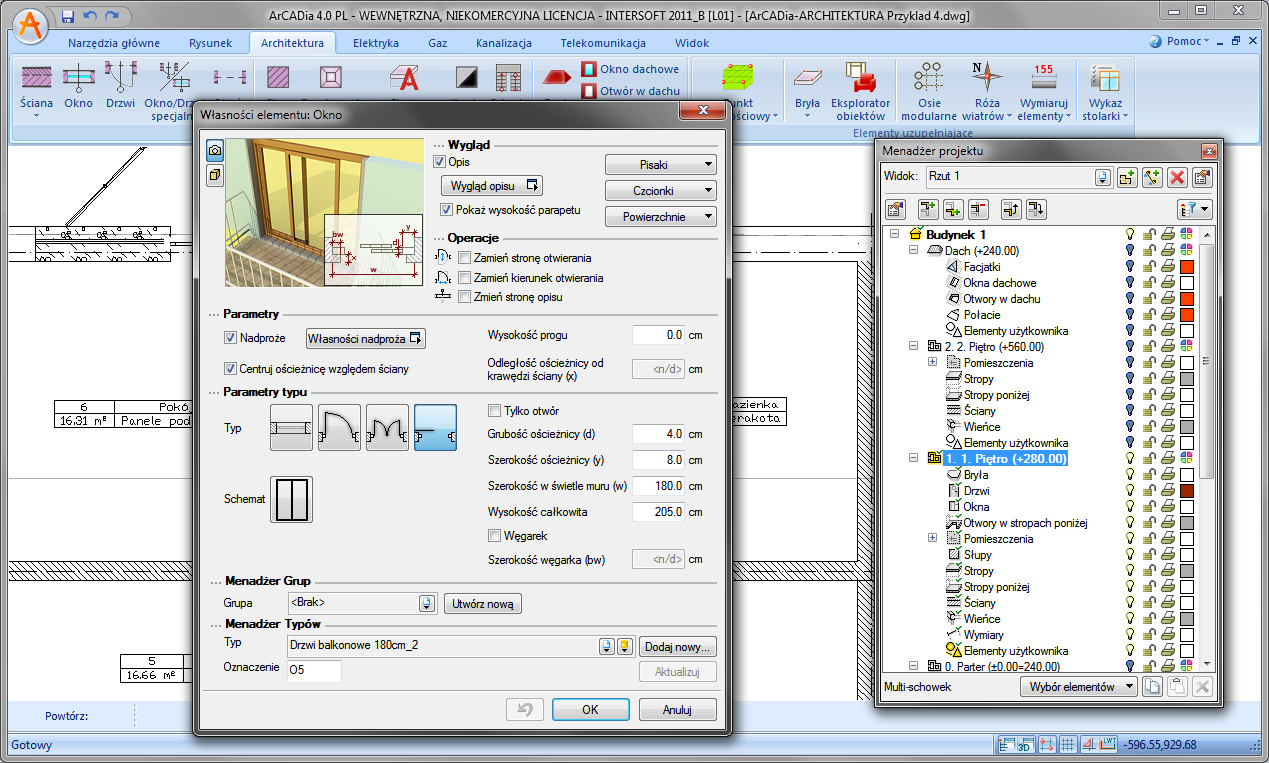The image size is (1269, 763).
Task: Enable the Tylko otwór checkbox
Action: 494,411
